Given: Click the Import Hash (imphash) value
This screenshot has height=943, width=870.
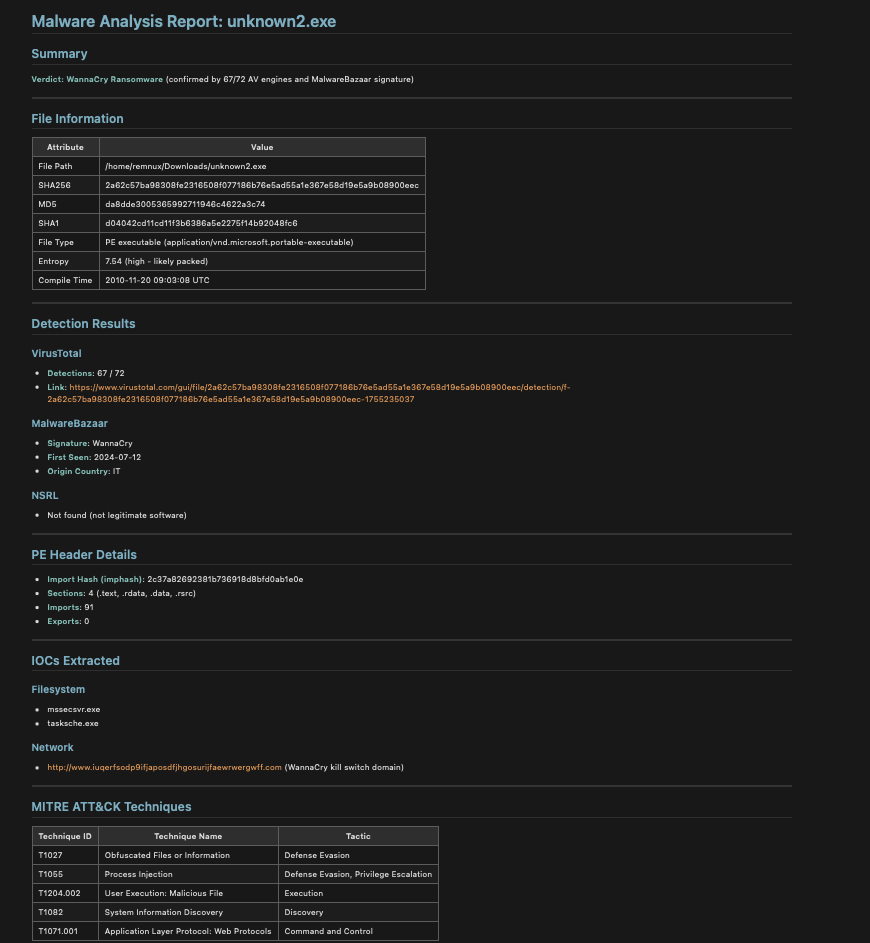Looking at the screenshot, I should coord(224,579).
